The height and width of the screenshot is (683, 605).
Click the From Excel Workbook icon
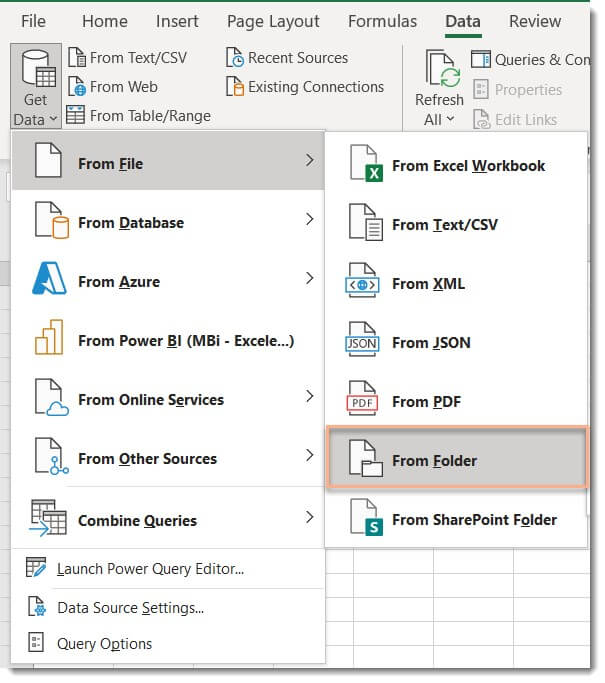coord(367,164)
